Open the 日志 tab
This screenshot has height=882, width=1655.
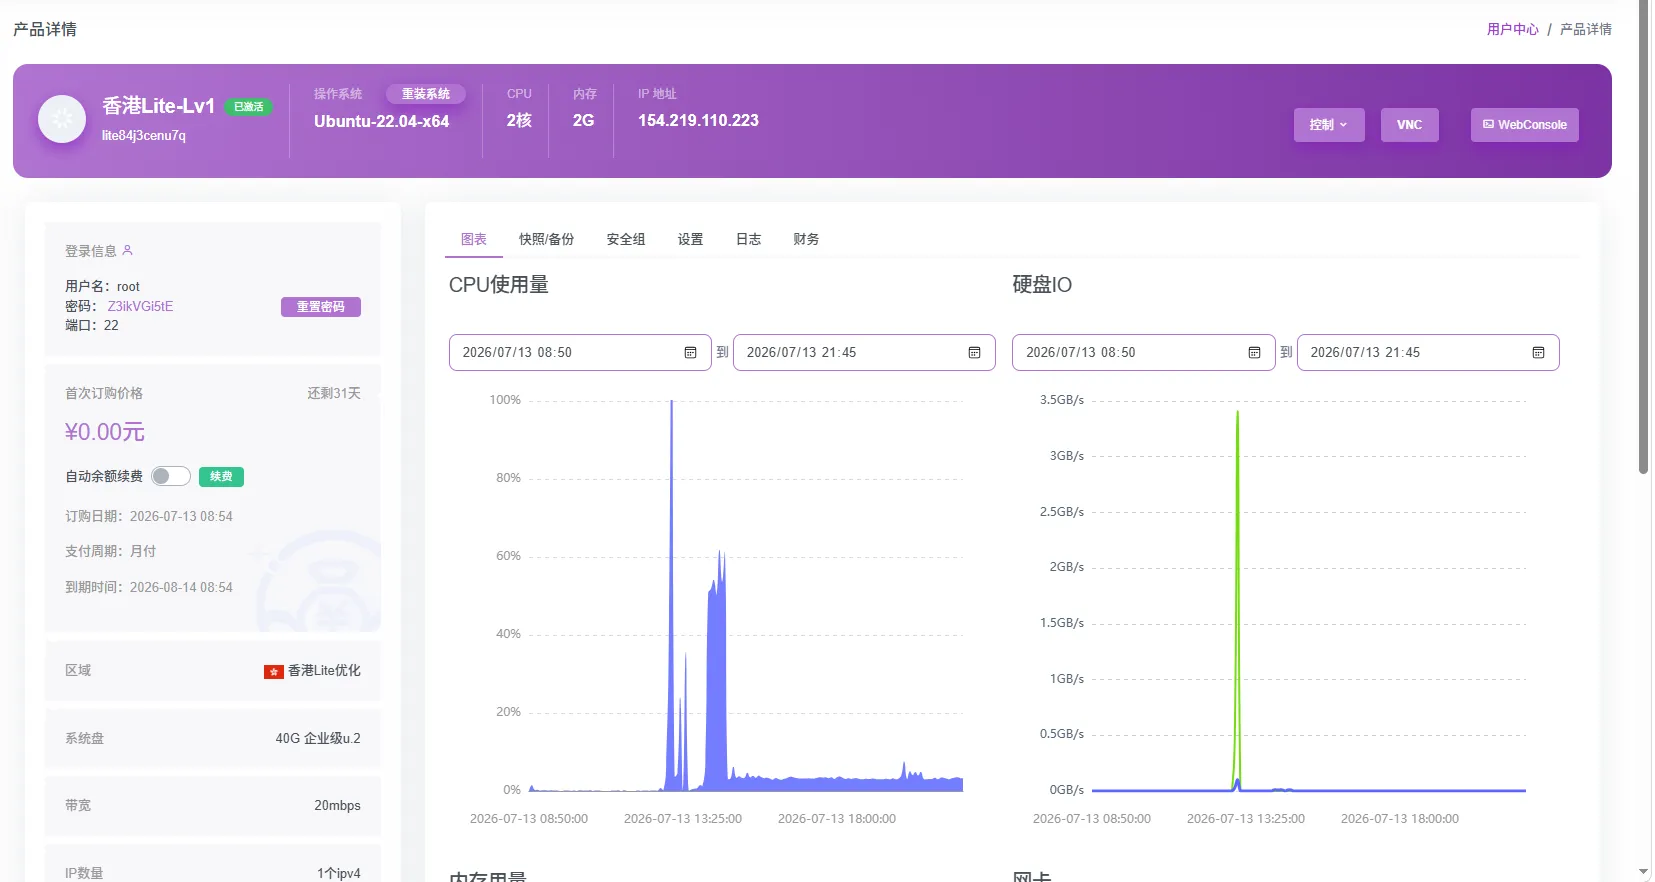coord(748,239)
